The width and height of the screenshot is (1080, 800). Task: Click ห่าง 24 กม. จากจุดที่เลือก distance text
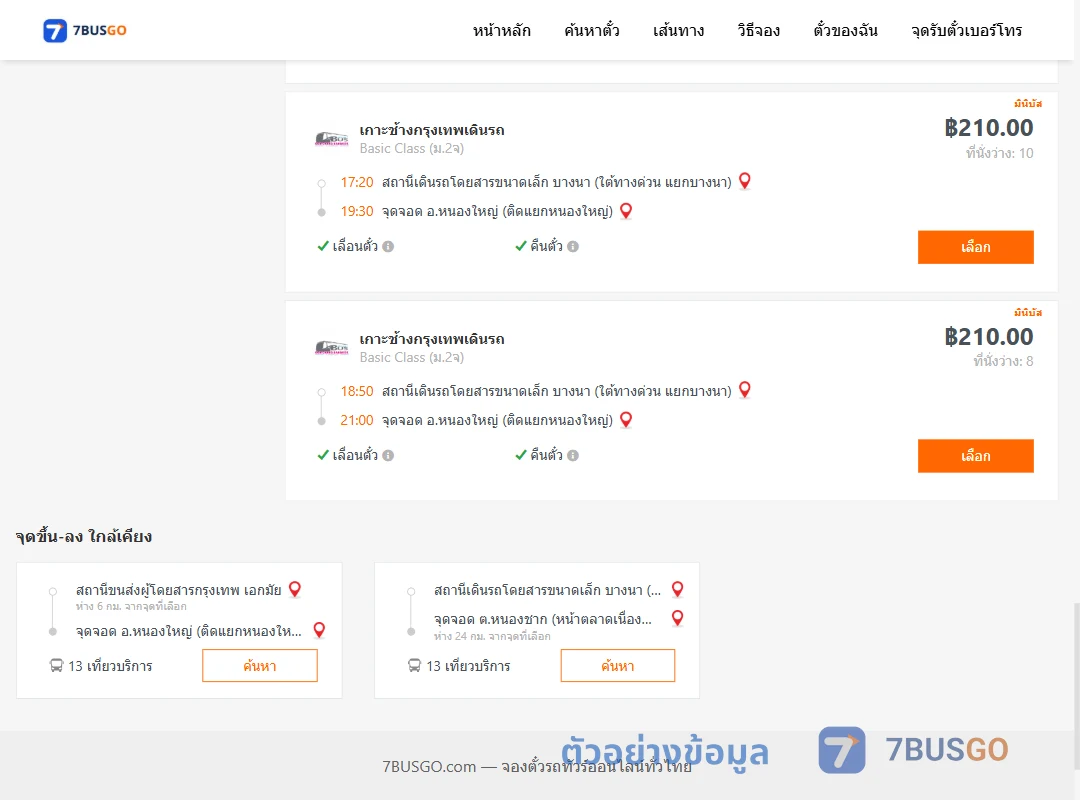point(492,636)
